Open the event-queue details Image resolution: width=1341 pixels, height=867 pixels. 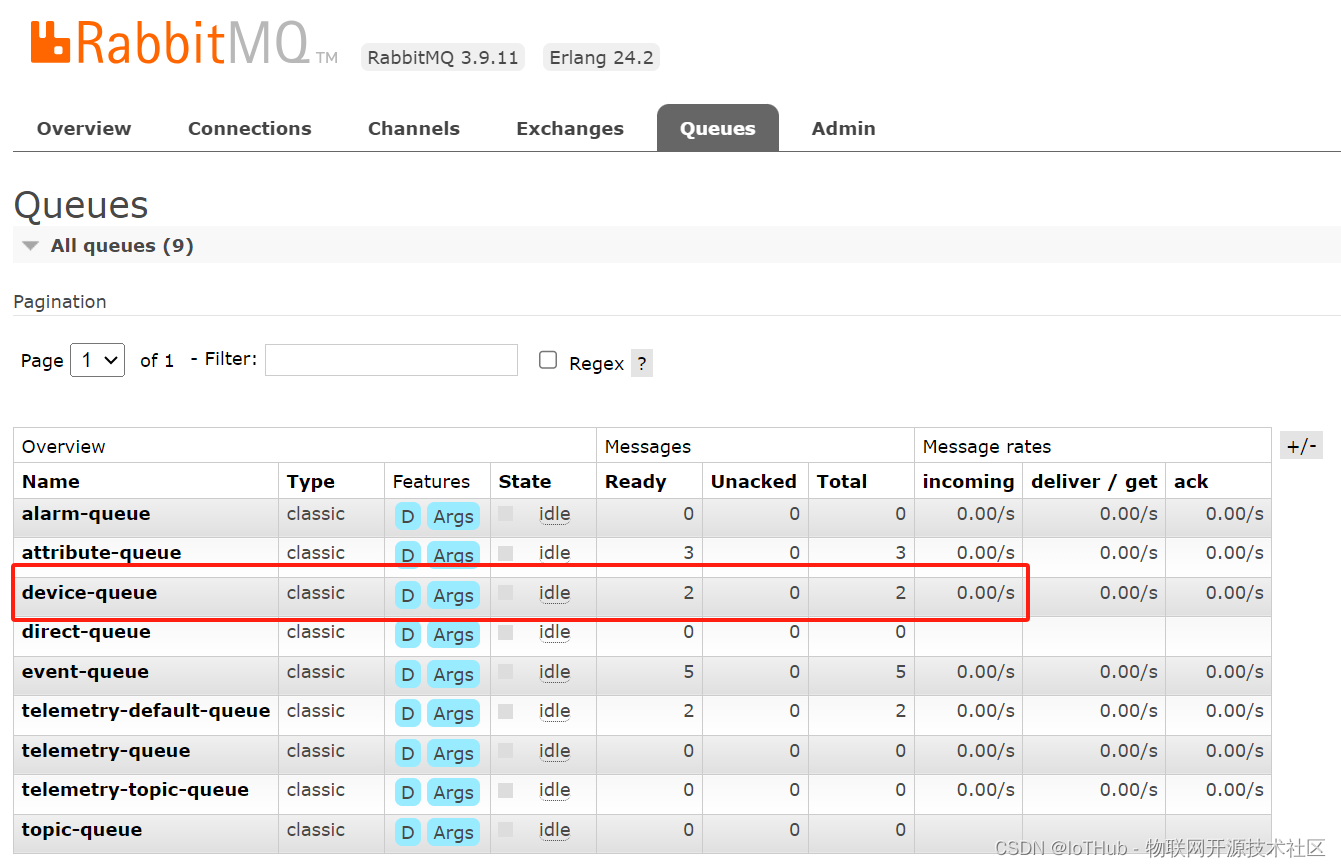point(85,672)
